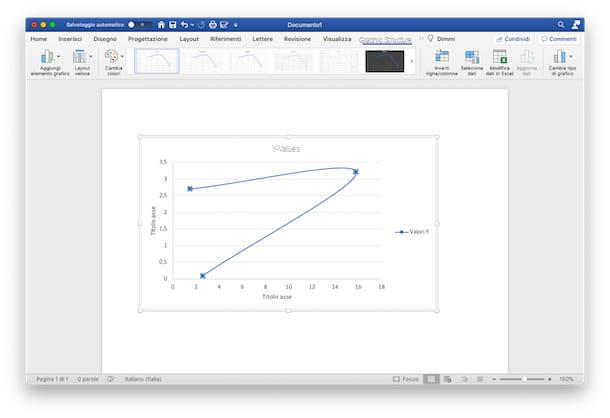Click the edit/review icon beside printer
Viewport: 610px width, 418px height.
[224, 25]
